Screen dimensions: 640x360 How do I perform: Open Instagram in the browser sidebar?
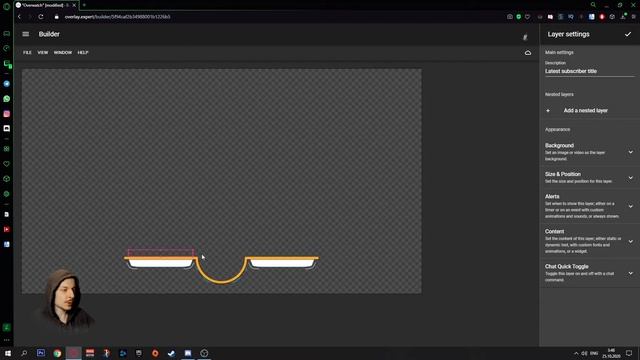(x=7, y=114)
